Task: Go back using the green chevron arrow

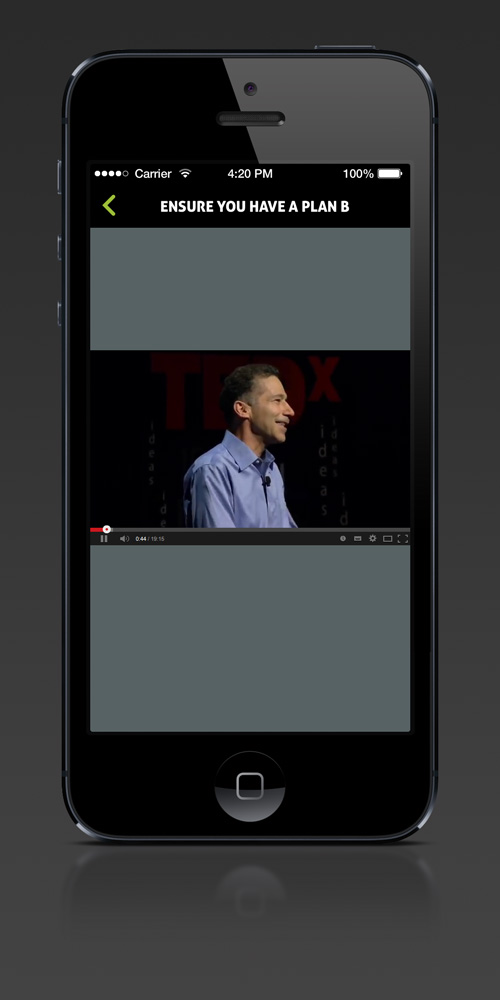Action: [x=109, y=205]
